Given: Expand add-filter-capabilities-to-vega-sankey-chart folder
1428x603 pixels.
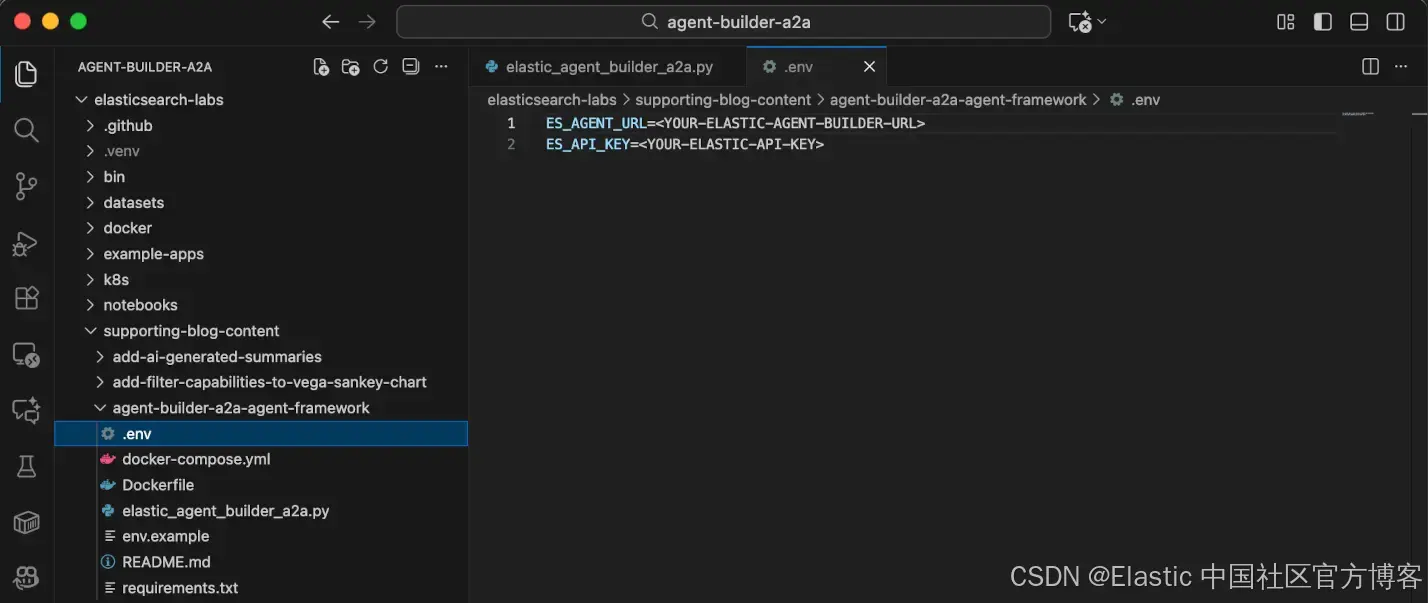Looking at the screenshot, I should [262, 382].
